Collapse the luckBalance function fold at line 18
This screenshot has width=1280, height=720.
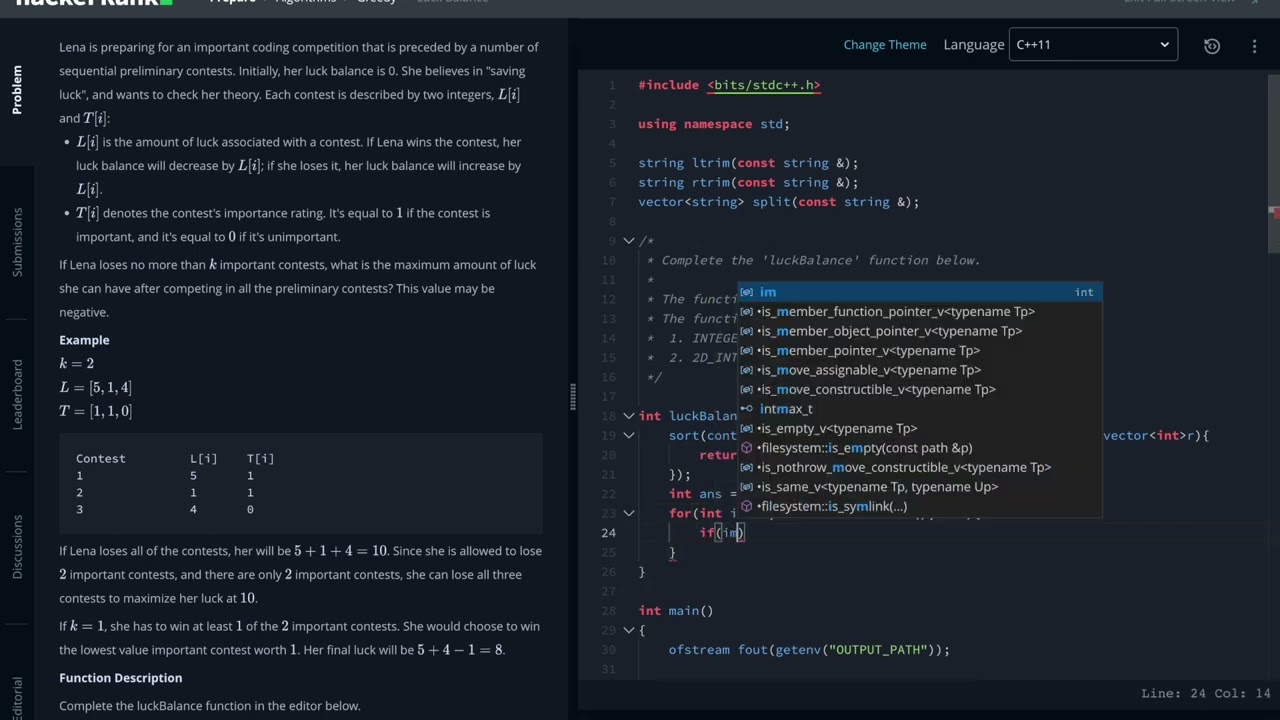click(x=628, y=416)
